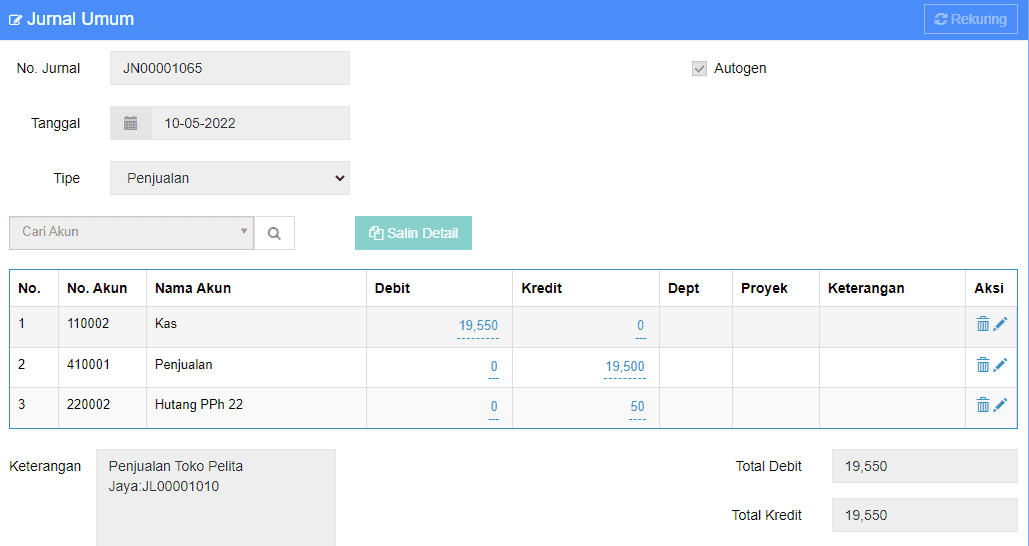Viewport: 1029px width, 546px height.
Task: Click the search magnifier next to Cari Akun
Action: pyautogui.click(x=274, y=233)
